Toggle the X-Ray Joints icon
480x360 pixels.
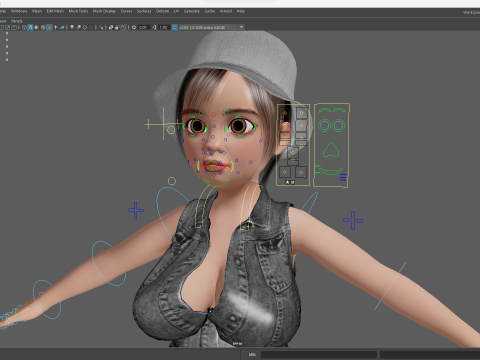124,27
